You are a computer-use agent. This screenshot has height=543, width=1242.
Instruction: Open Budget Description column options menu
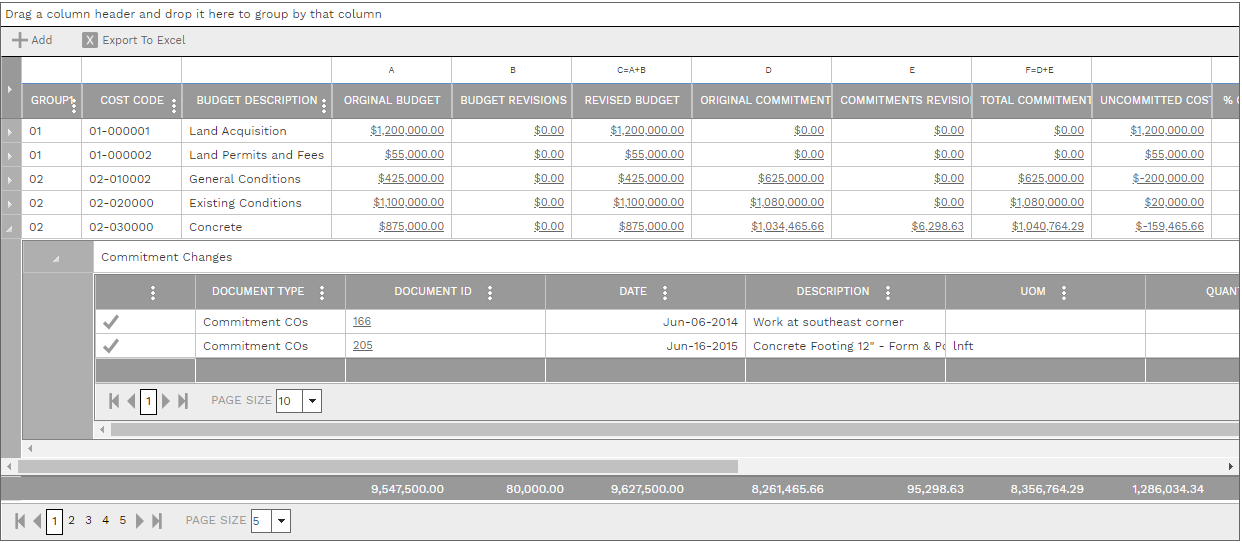point(324,105)
